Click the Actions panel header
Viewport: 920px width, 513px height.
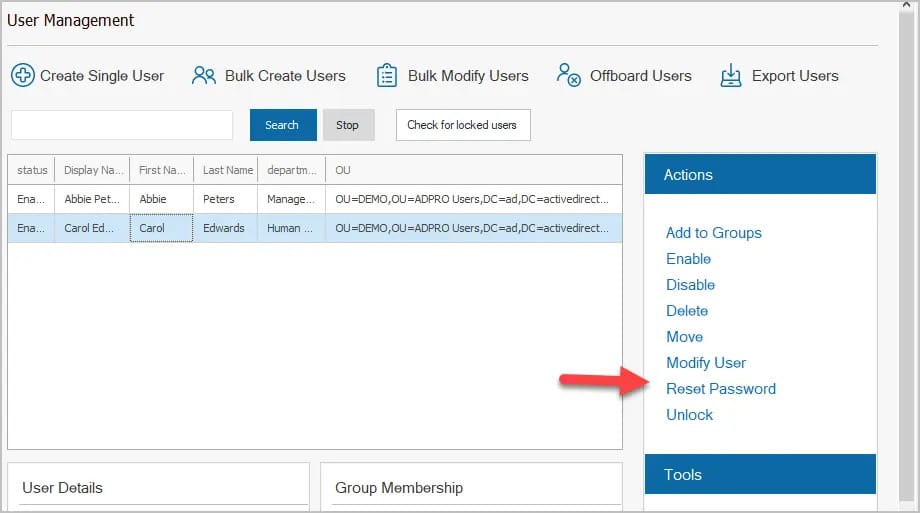click(760, 174)
